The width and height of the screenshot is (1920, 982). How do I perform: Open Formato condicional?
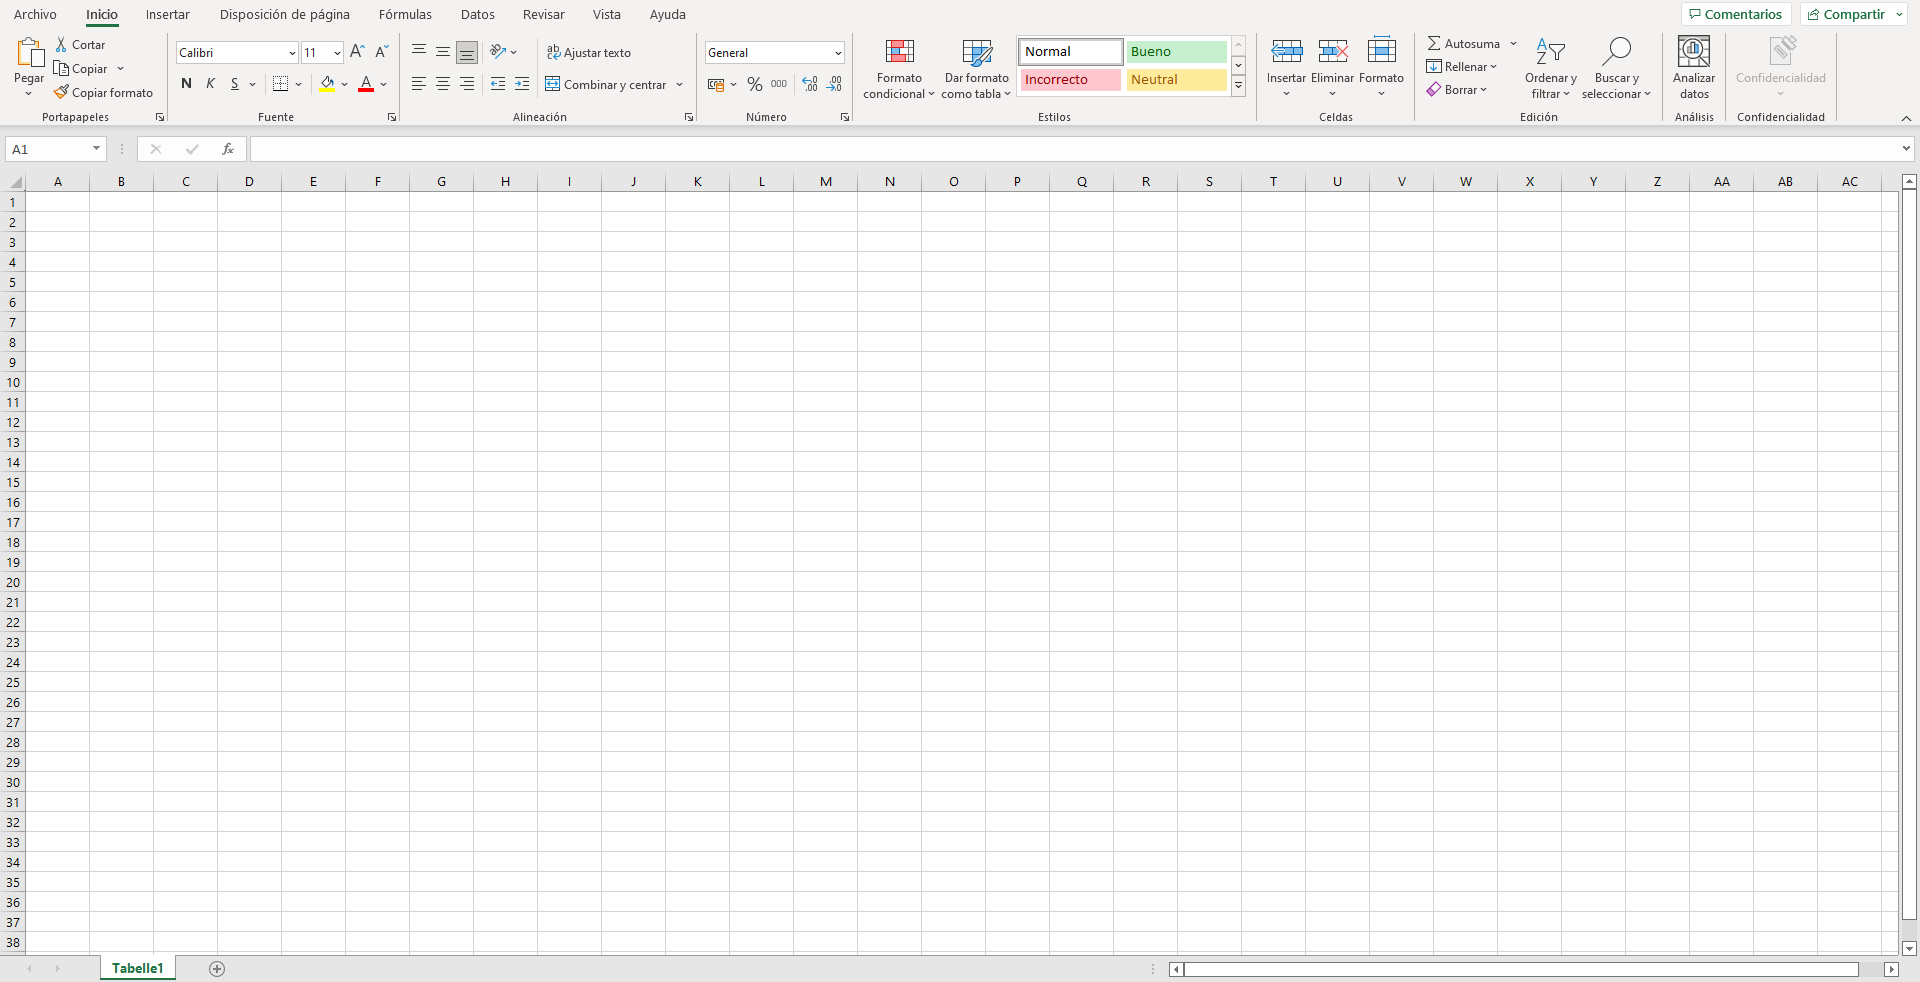pyautogui.click(x=899, y=69)
